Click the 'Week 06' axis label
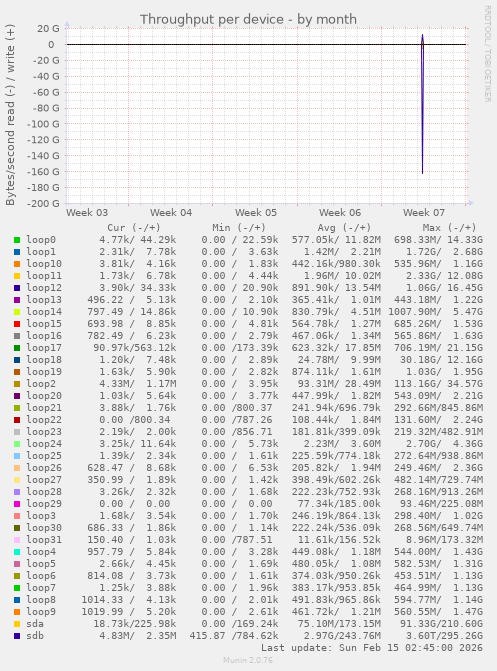497x671 pixels. coord(340,213)
